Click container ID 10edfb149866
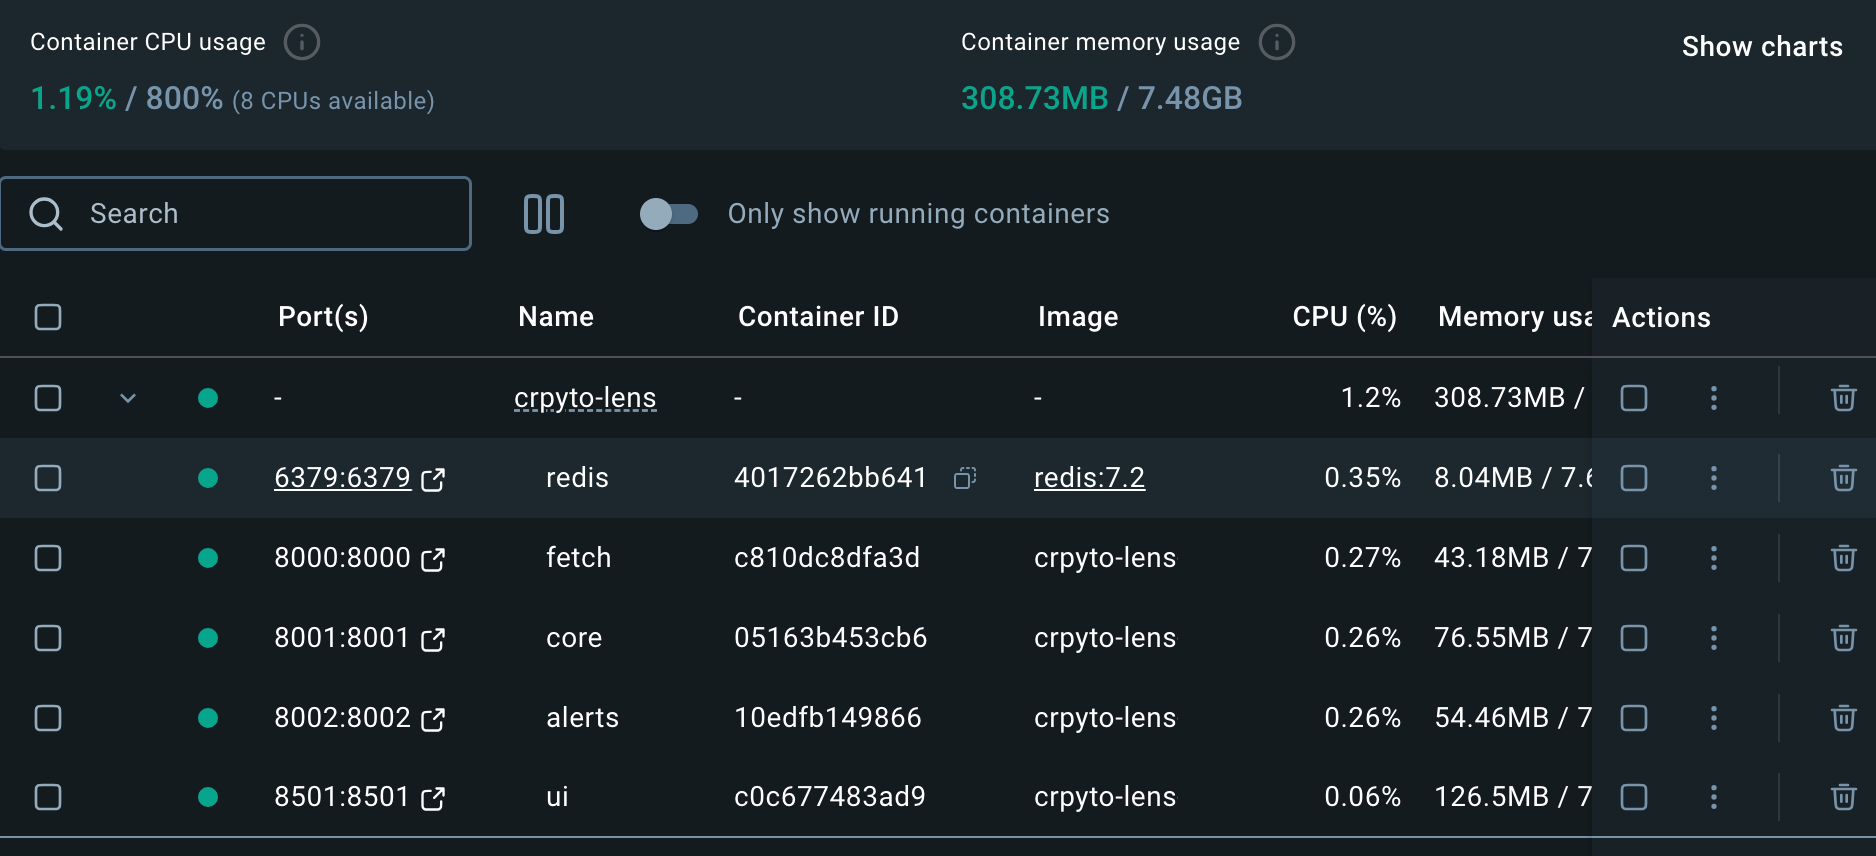The height and width of the screenshot is (856, 1876). [x=827, y=718]
